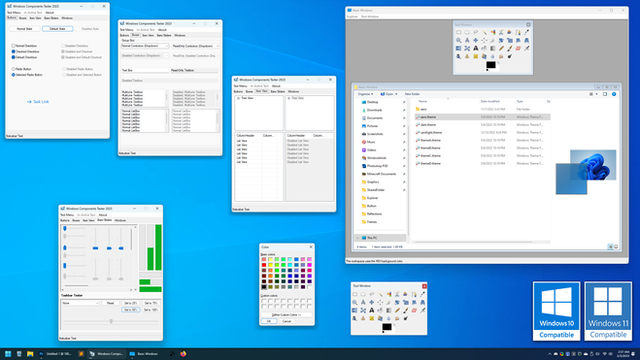Click Define Custom Colors button

287,315
